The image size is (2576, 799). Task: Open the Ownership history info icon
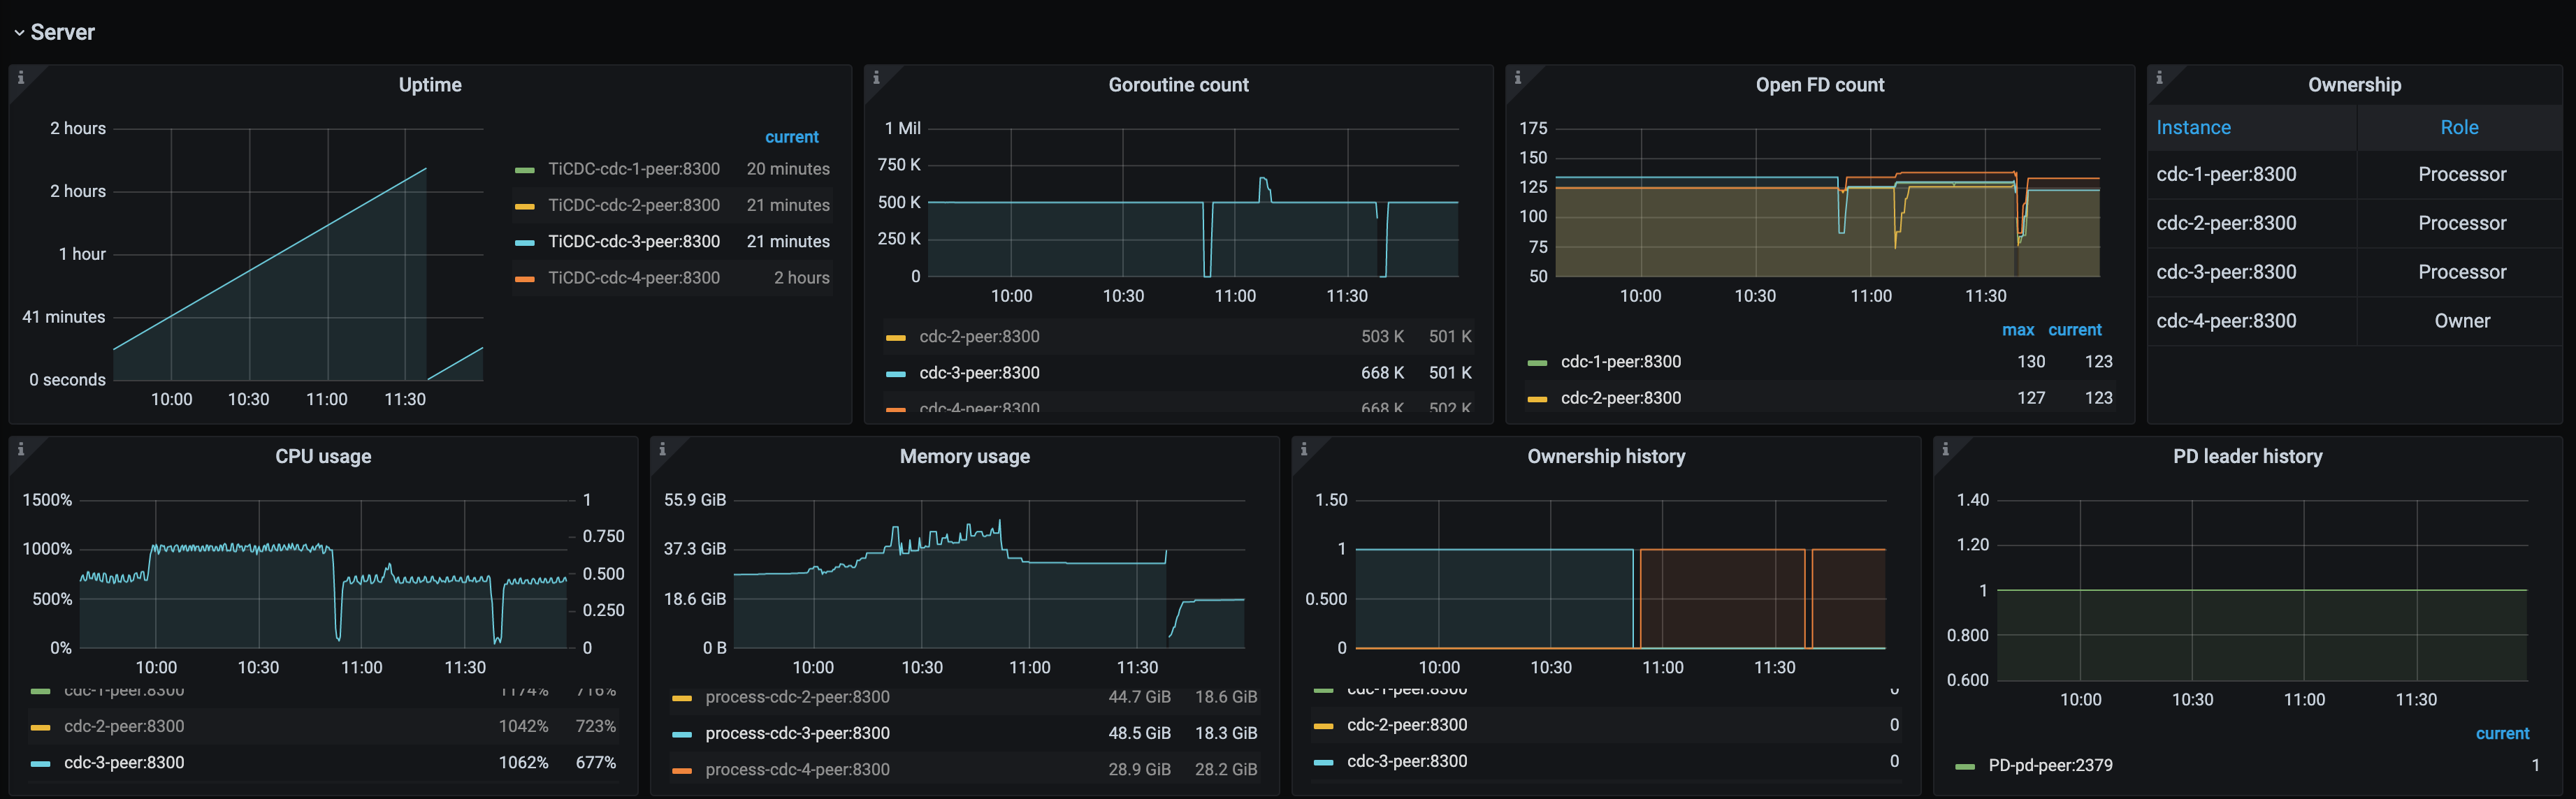coord(1304,449)
